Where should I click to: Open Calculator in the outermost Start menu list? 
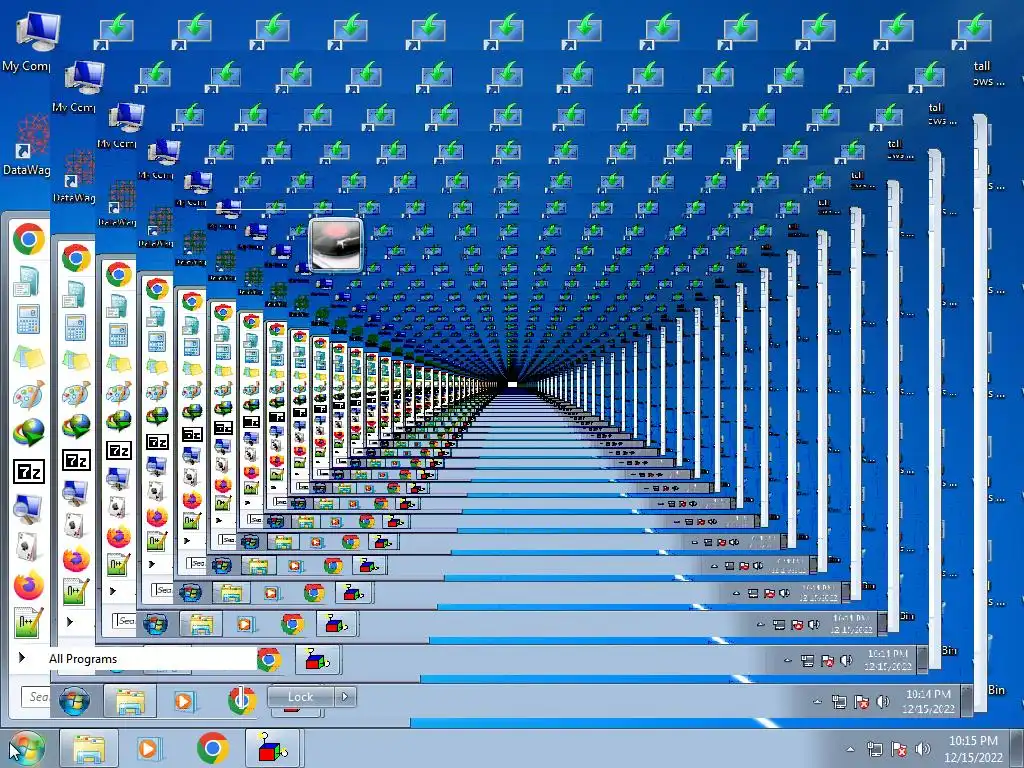[x=28, y=319]
